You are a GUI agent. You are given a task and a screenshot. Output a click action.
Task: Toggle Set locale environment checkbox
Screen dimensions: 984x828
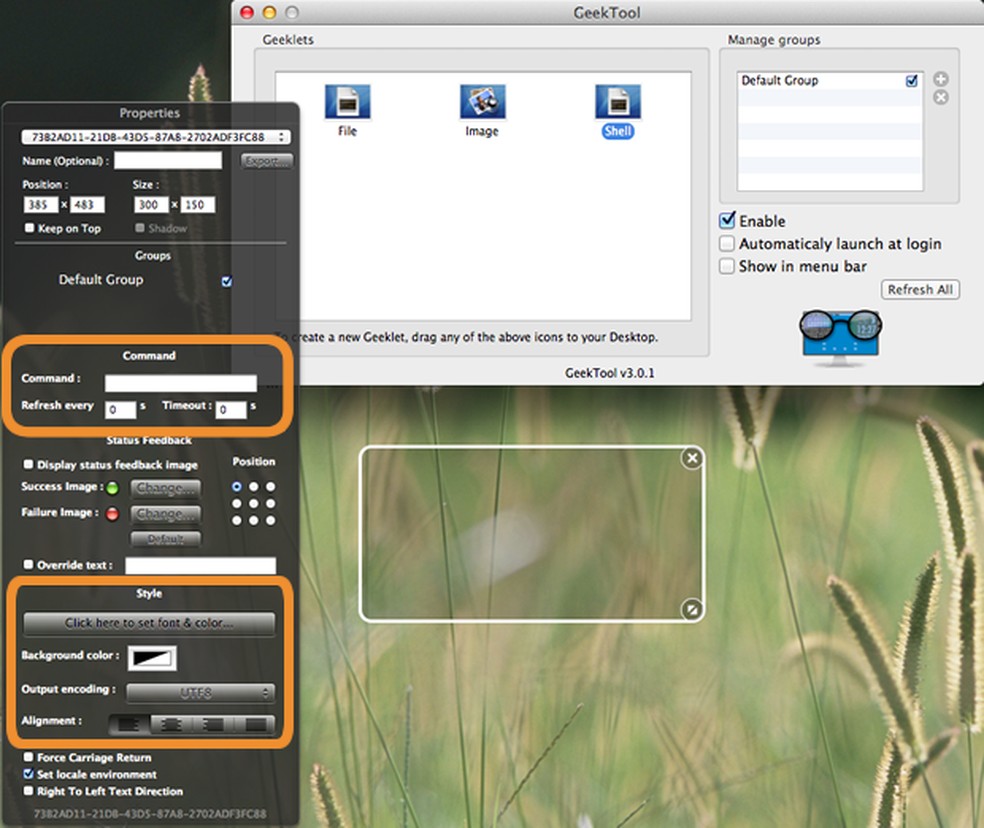click(x=28, y=773)
